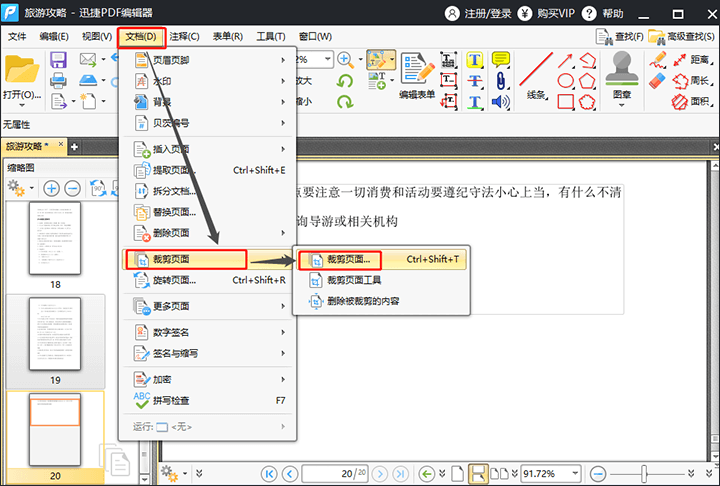Select the page 19 thumbnail
720x486 pixels.
click(54, 335)
